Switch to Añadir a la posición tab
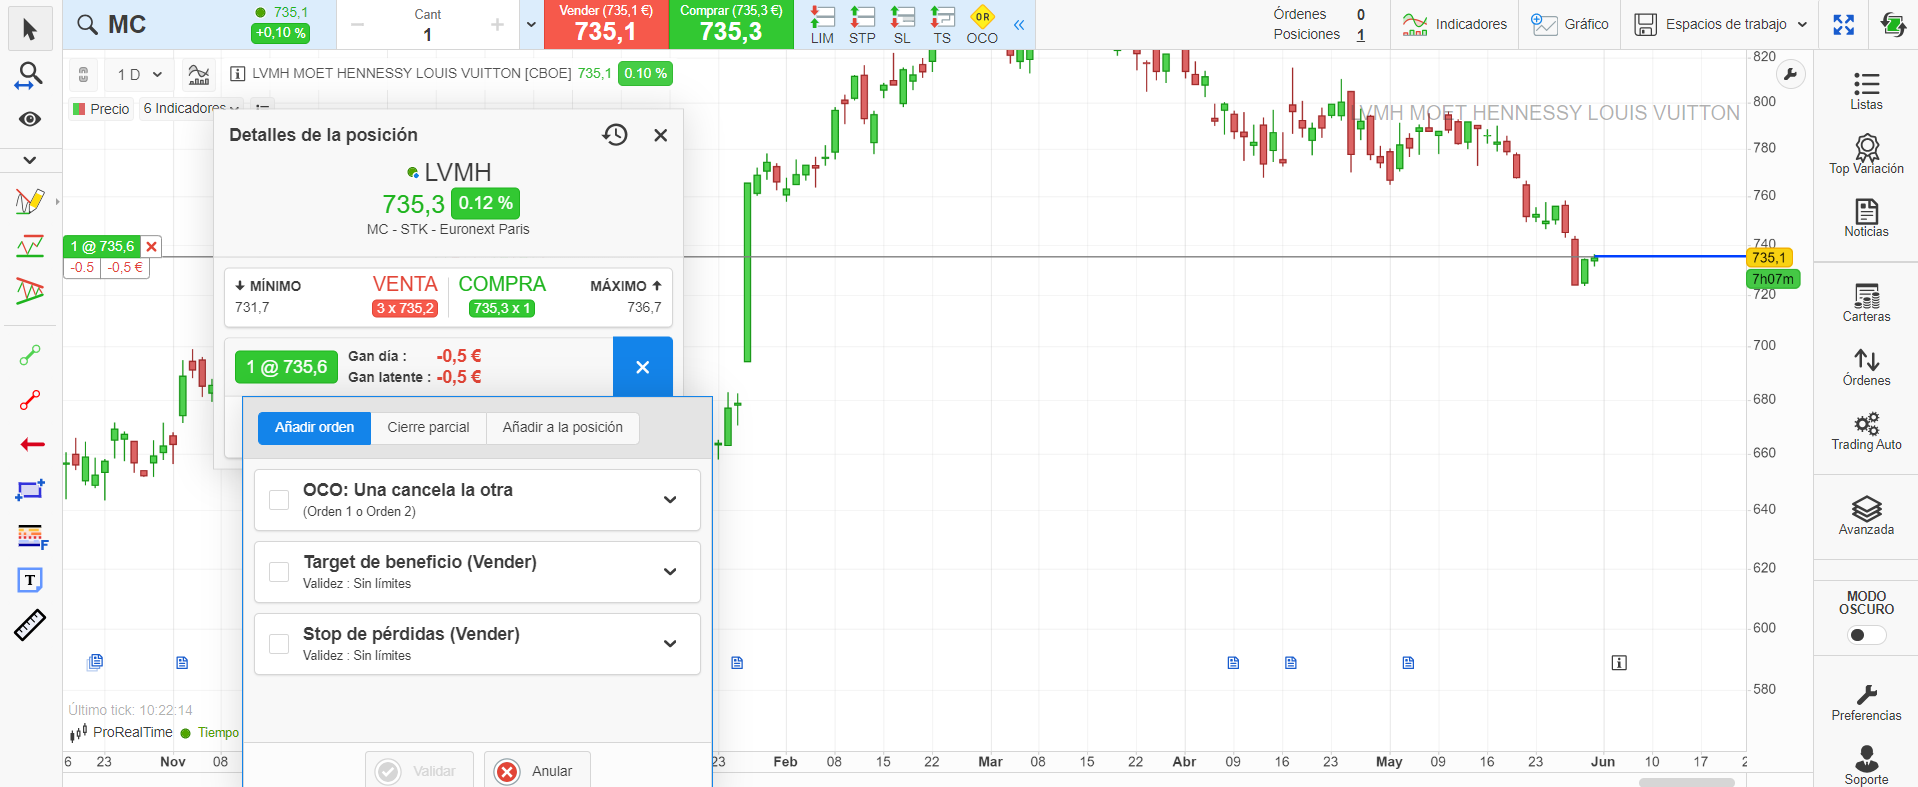The image size is (1918, 787). coord(562,428)
